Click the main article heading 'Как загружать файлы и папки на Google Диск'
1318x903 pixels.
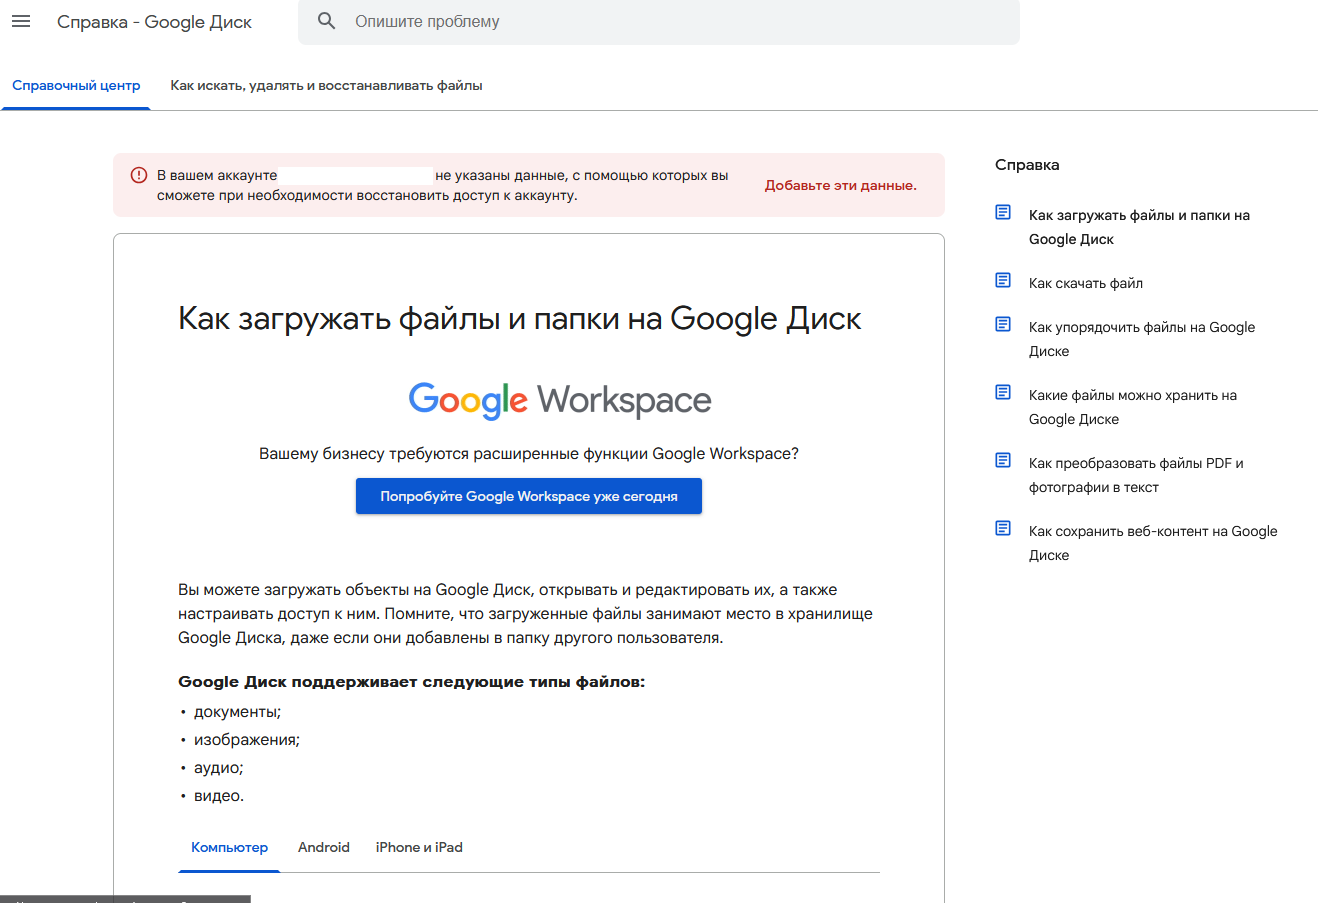coord(520,319)
